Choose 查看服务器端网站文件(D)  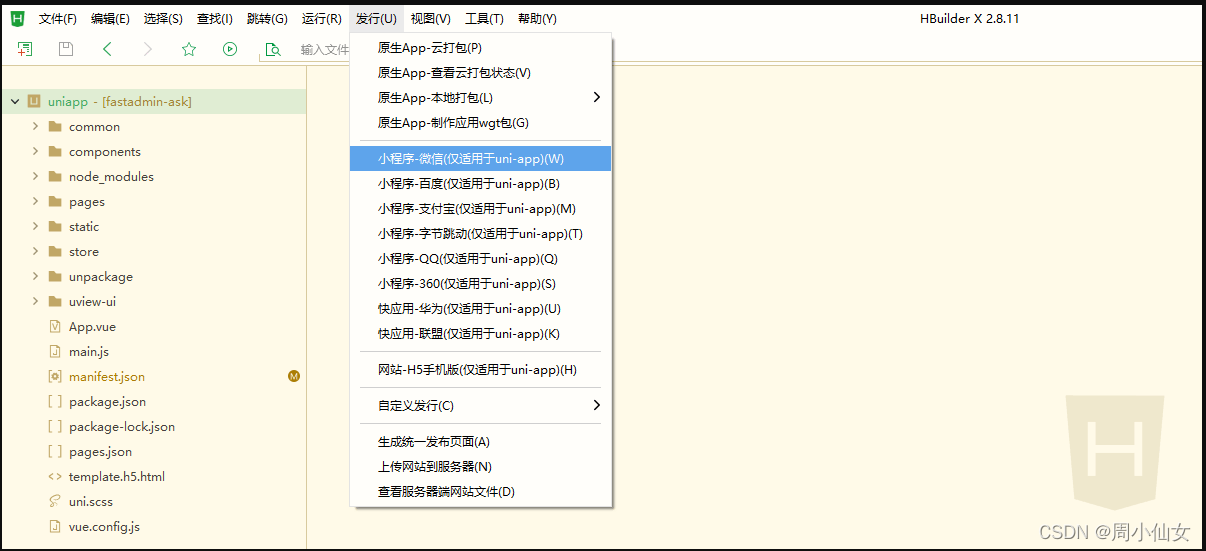(x=480, y=492)
